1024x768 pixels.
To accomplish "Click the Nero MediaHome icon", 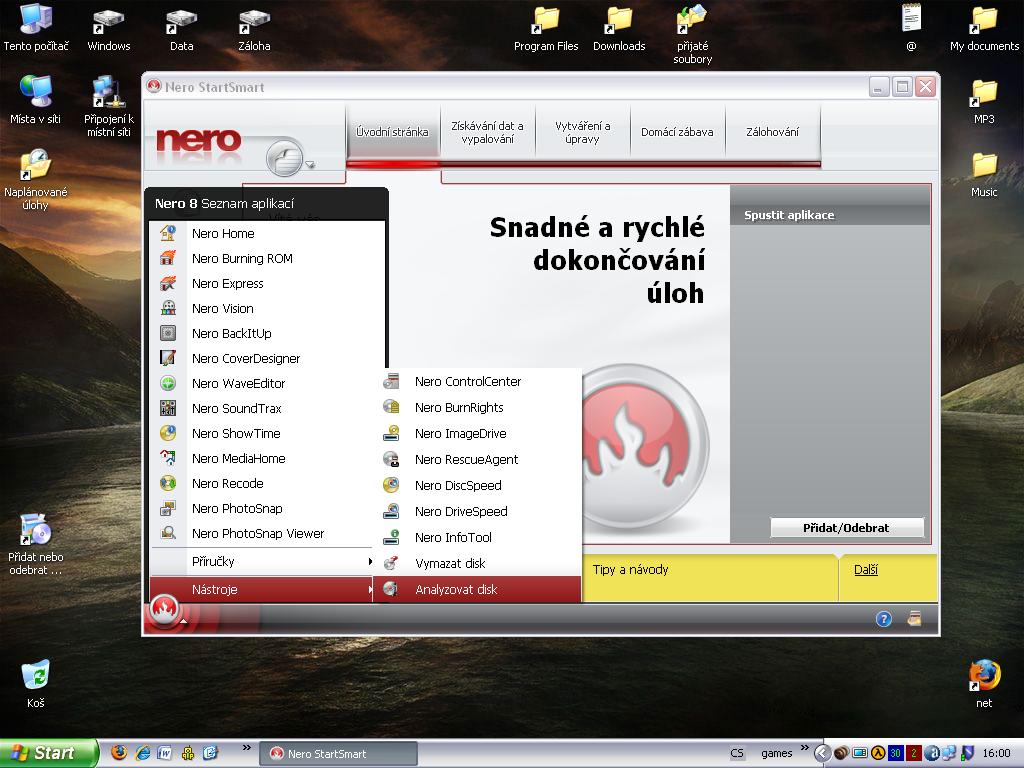I will pos(168,458).
